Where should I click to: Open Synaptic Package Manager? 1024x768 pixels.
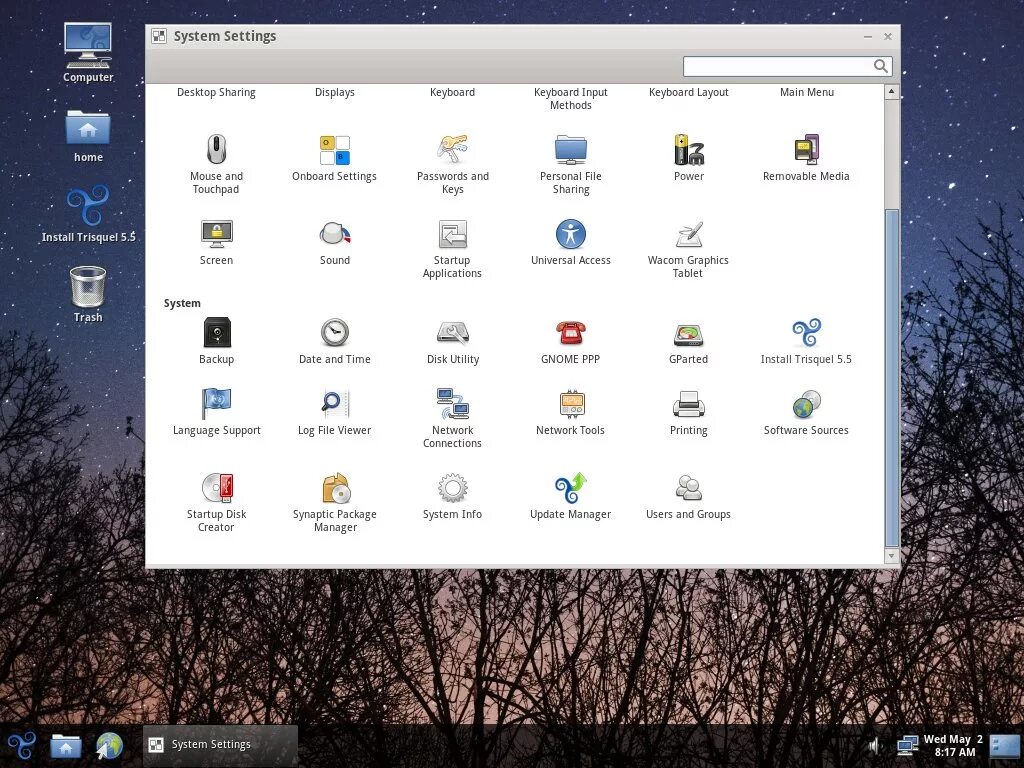point(334,502)
